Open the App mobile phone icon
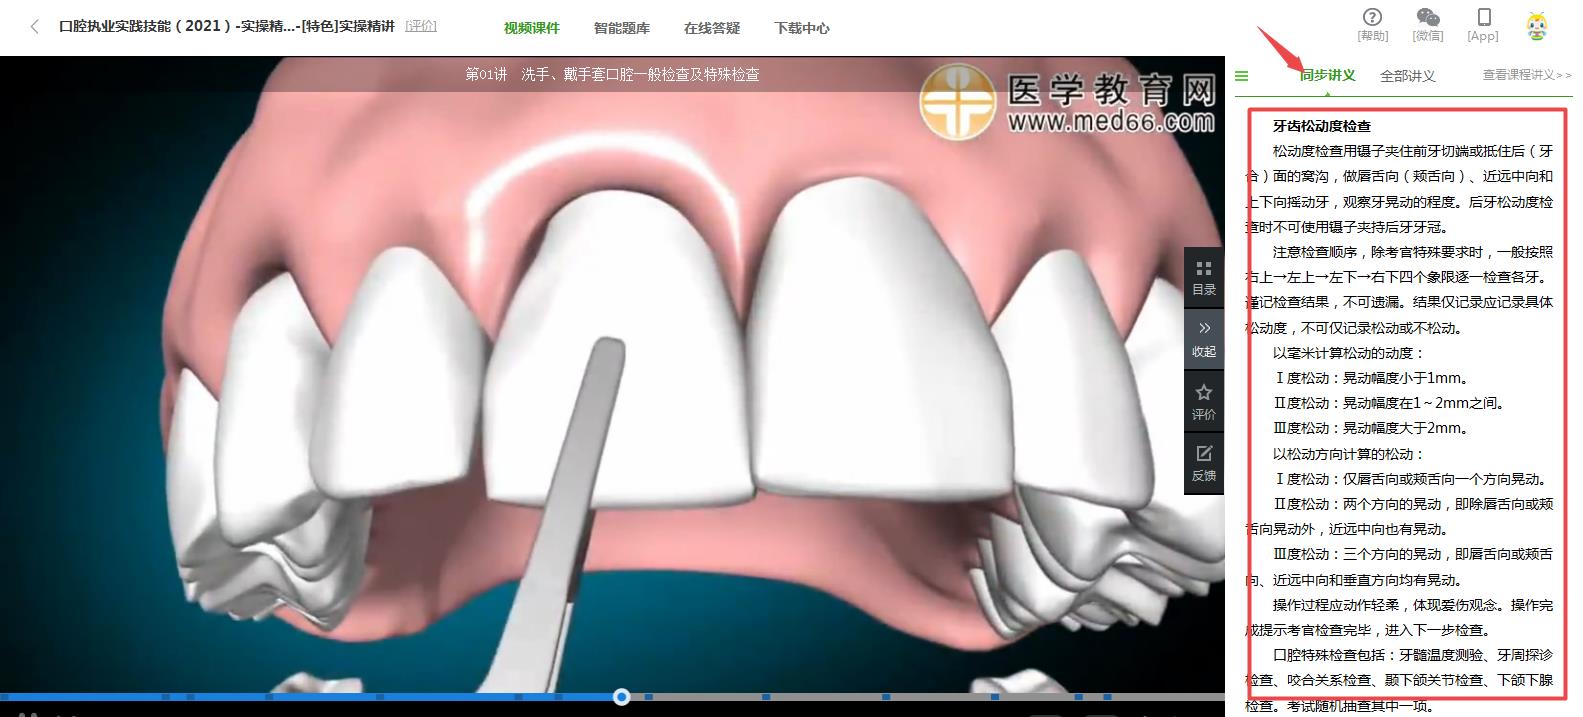 click(1483, 18)
